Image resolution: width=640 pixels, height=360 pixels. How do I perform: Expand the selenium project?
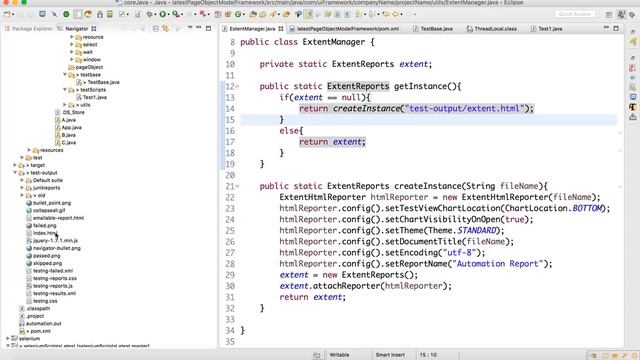click(x=8, y=339)
